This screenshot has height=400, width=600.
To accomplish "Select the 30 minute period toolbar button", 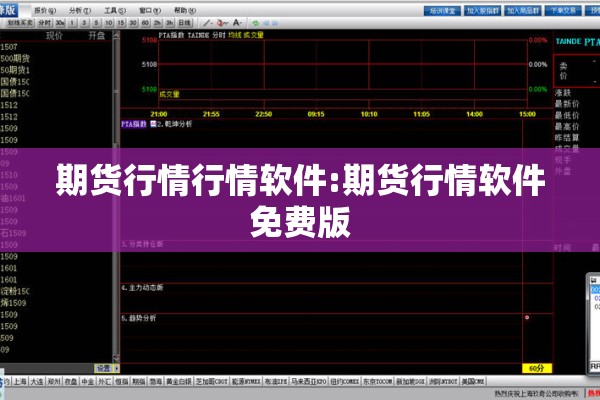I will tap(133, 23).
